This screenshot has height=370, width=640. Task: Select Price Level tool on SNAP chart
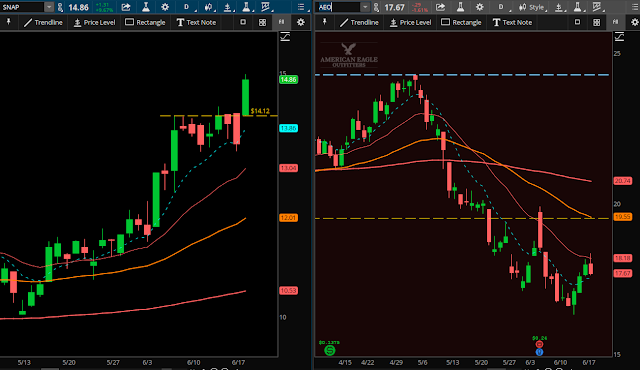tap(94, 22)
